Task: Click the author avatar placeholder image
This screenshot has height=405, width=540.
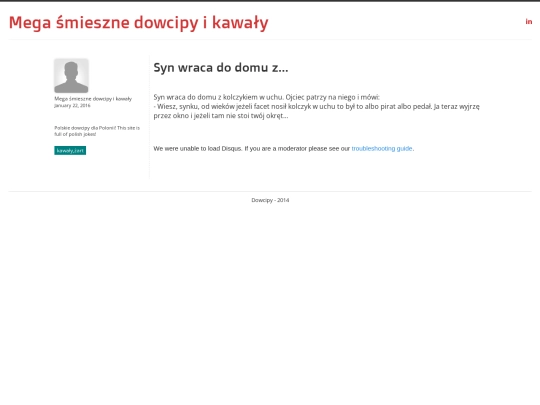Action: [71, 75]
